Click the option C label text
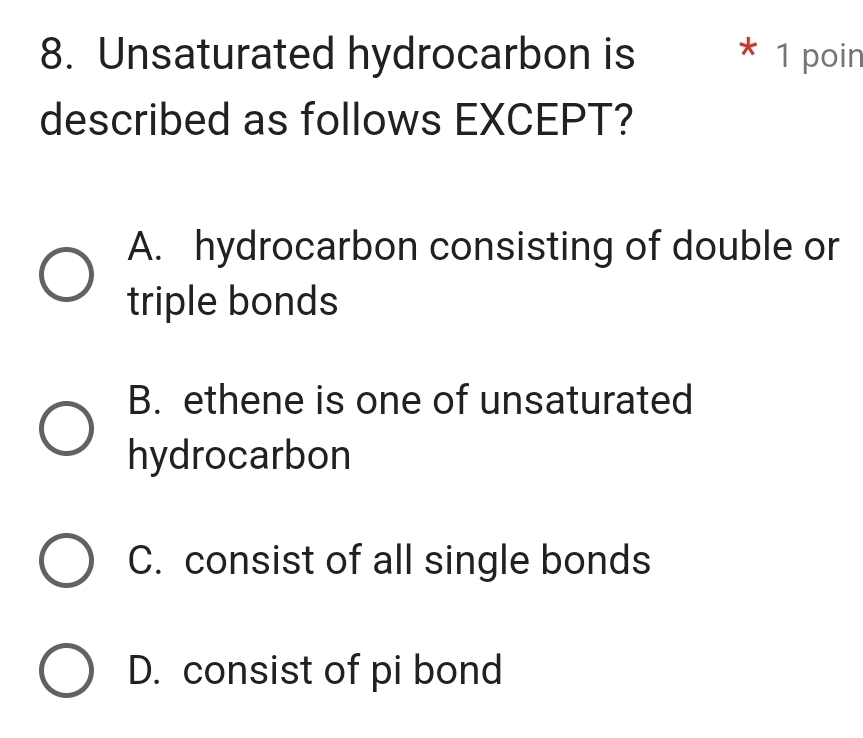Viewport: 863px width, 738px height. [418, 561]
